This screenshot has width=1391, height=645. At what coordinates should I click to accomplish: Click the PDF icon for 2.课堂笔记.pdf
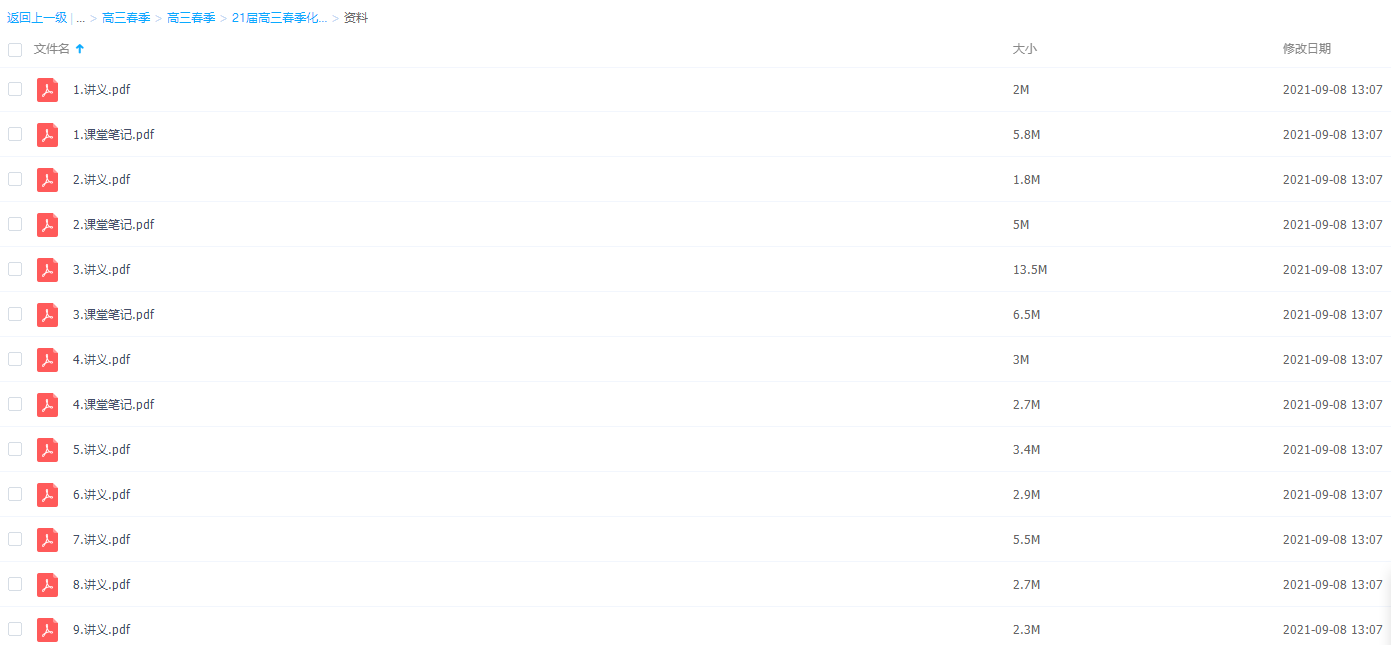47,225
